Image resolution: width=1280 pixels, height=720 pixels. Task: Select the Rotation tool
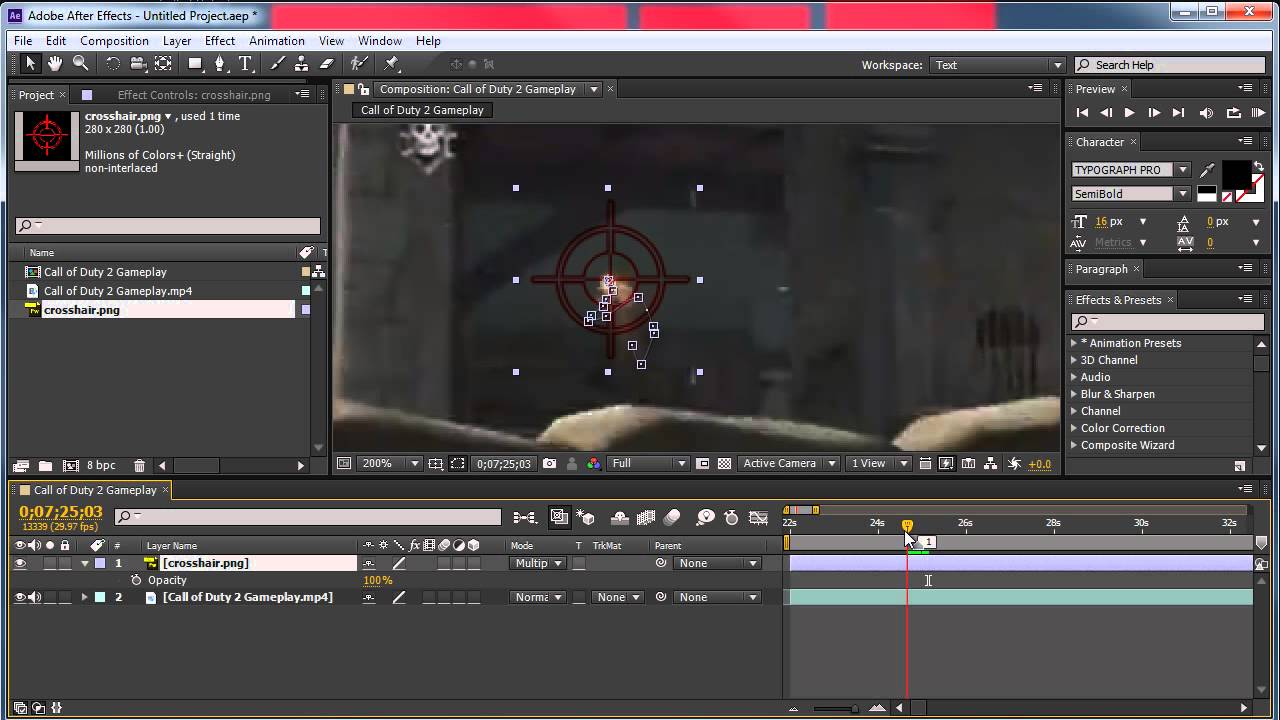[112, 63]
